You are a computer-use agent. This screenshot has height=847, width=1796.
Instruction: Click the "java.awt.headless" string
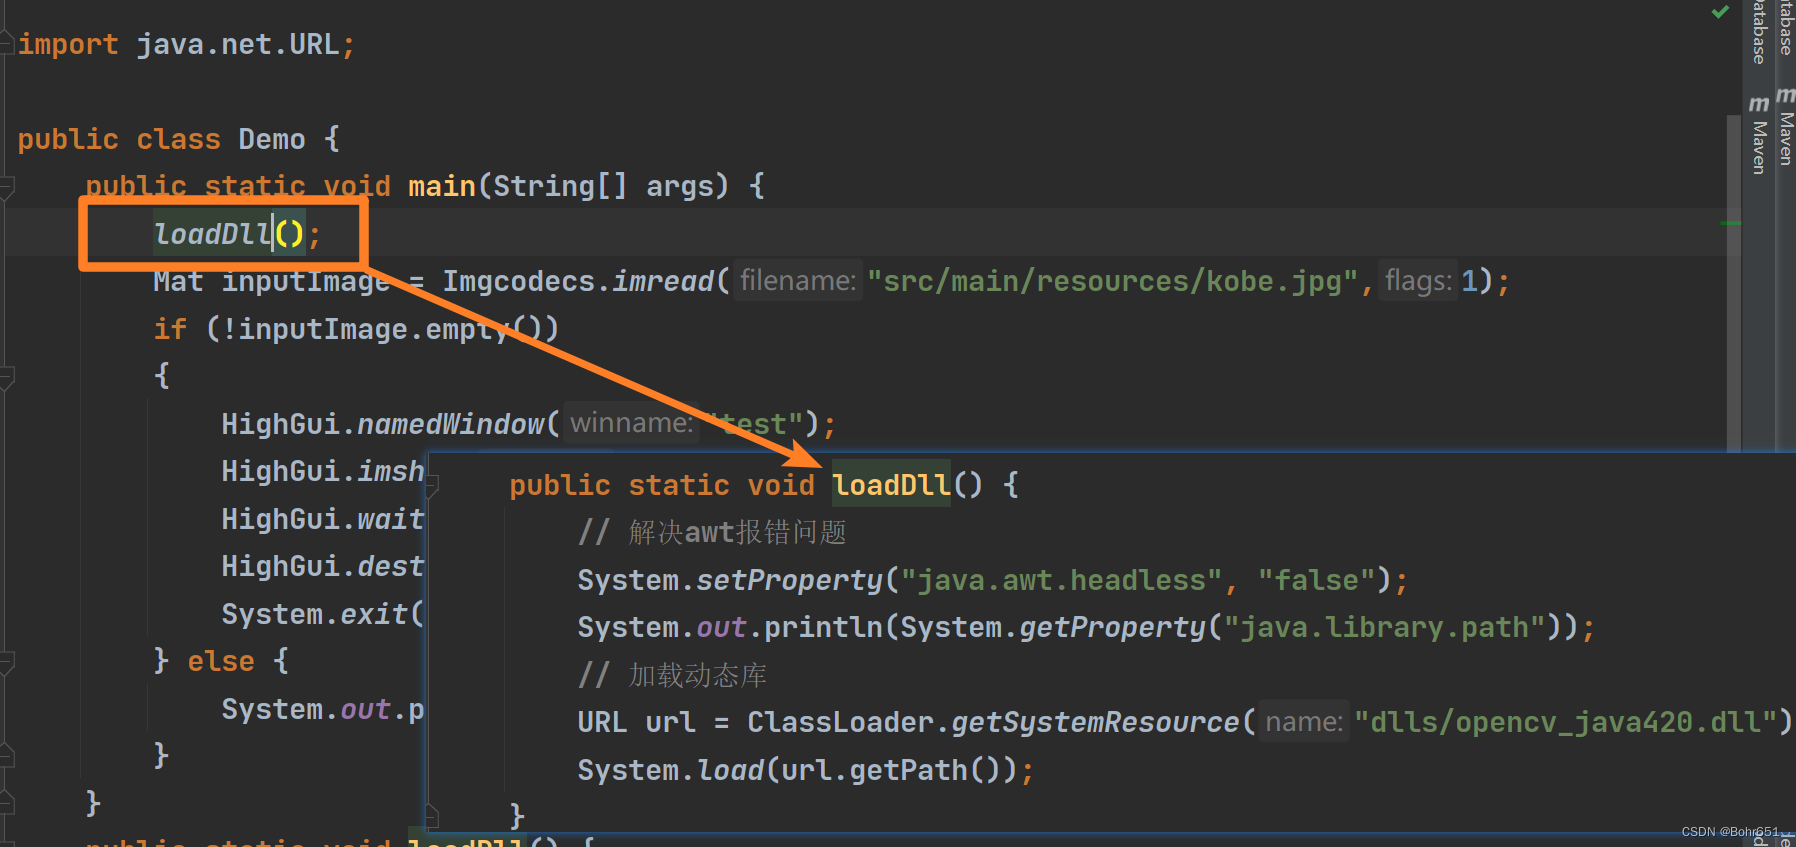(x=1061, y=580)
